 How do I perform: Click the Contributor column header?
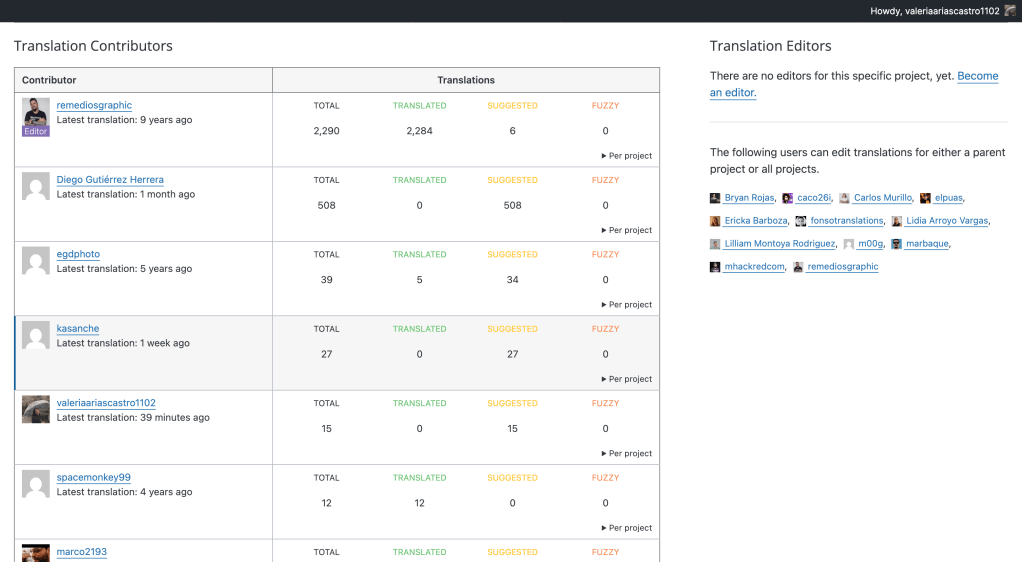click(49, 80)
